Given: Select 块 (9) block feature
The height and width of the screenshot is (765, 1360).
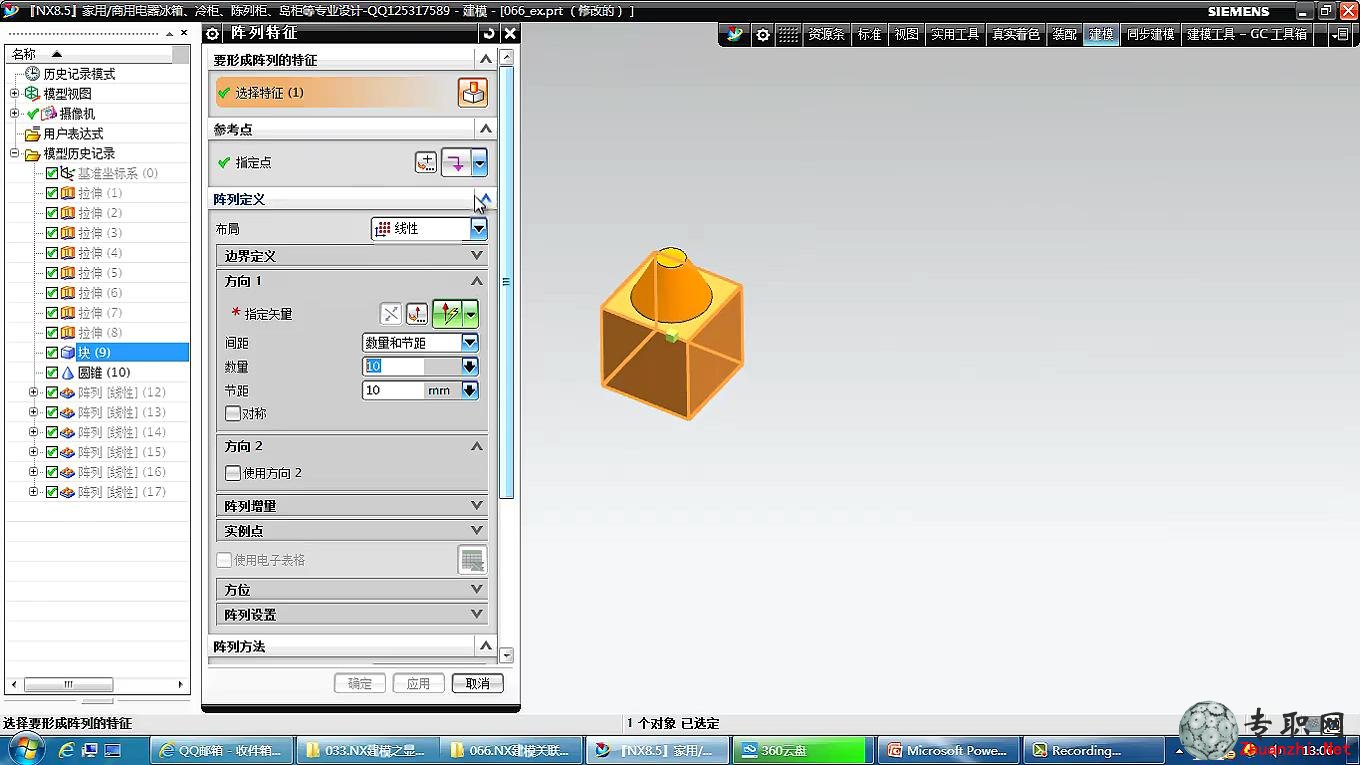Looking at the screenshot, I should pyautogui.click(x=94, y=352).
